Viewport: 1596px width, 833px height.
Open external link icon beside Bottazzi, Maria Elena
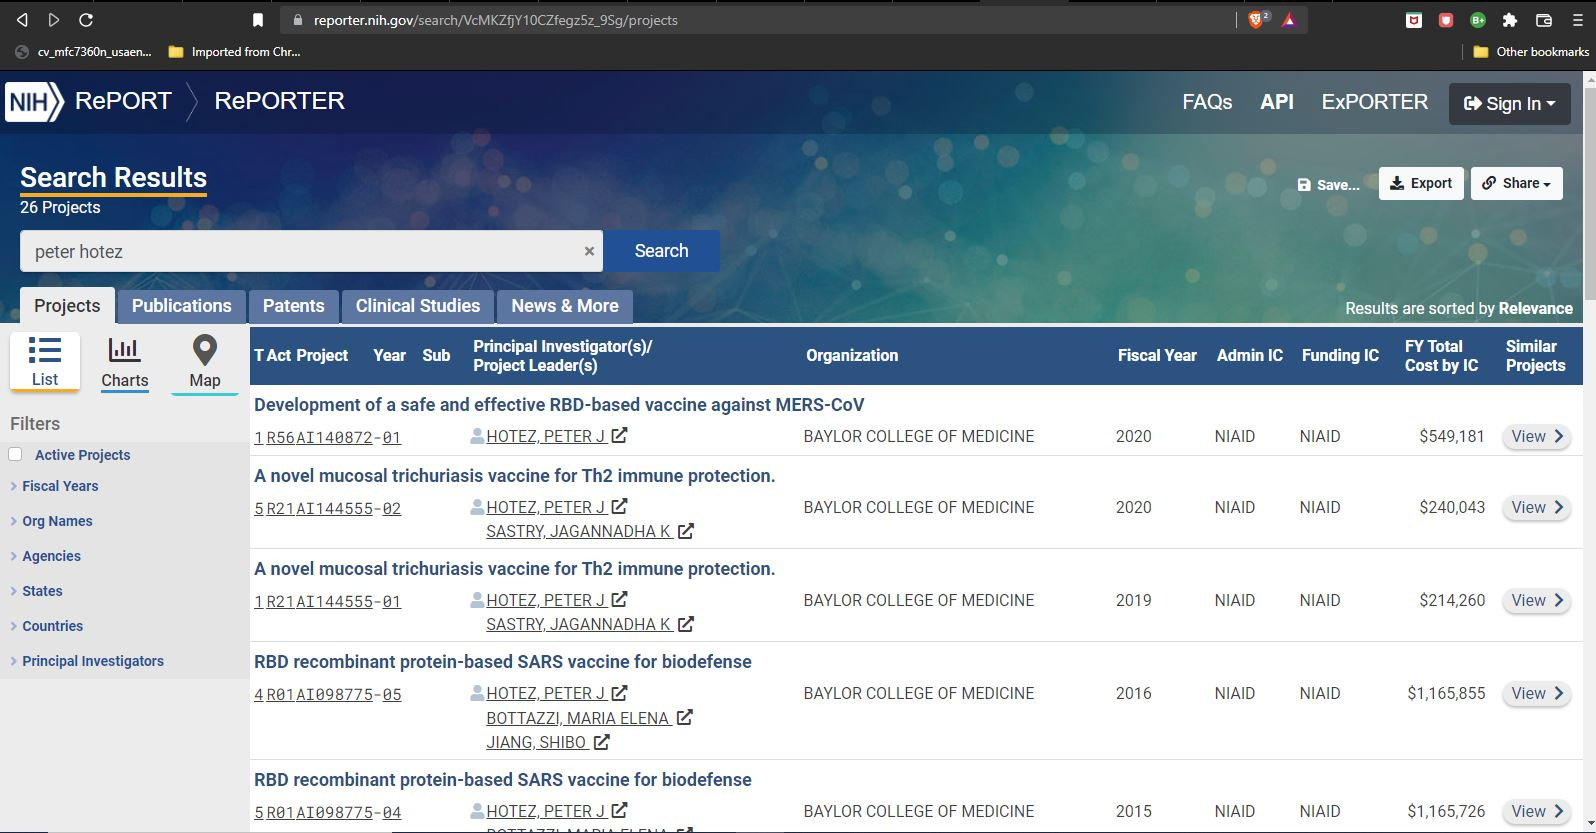point(685,717)
